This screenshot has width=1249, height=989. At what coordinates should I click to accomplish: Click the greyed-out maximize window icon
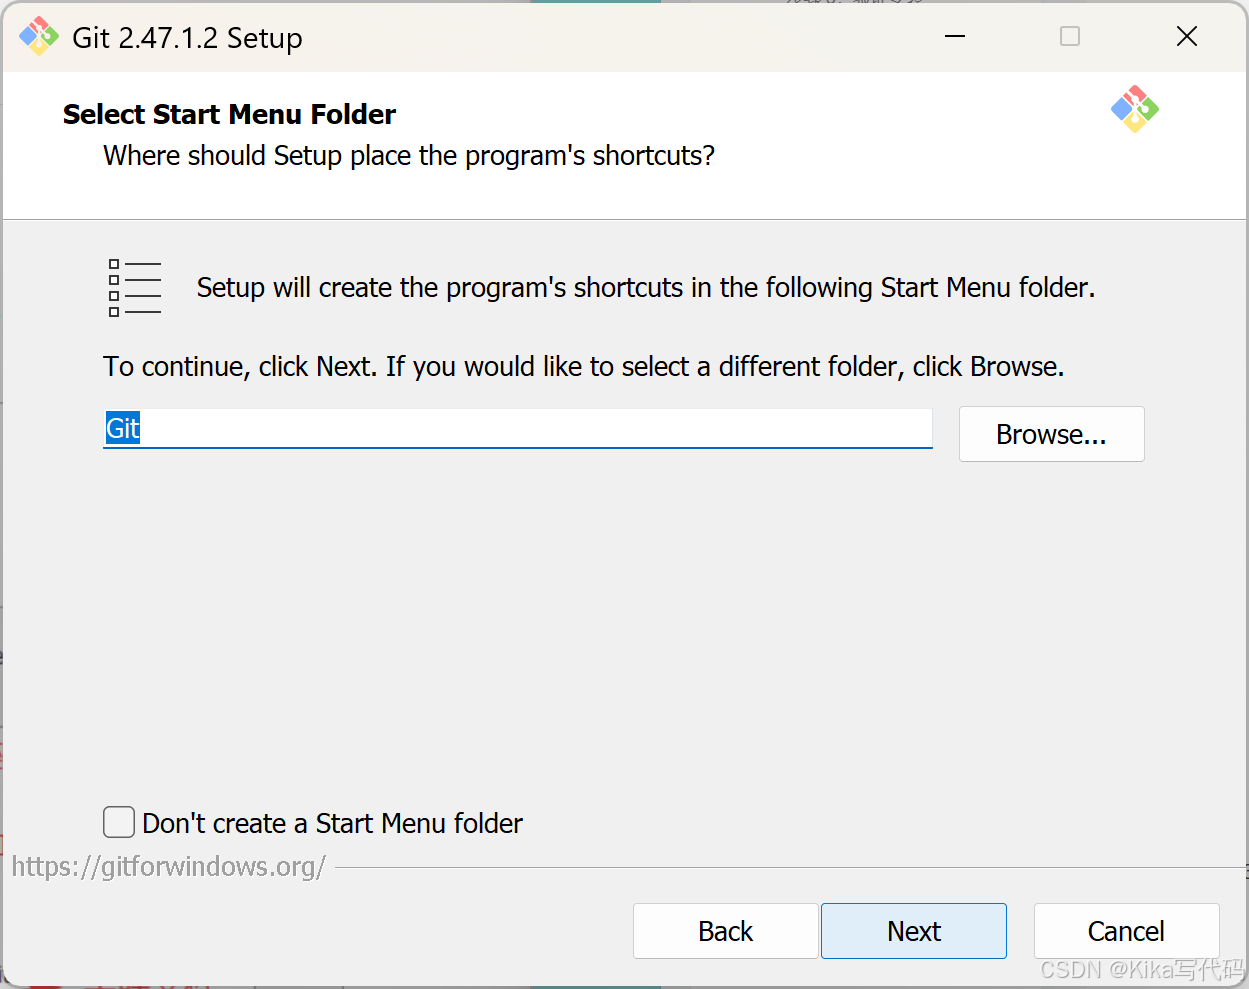(1070, 37)
